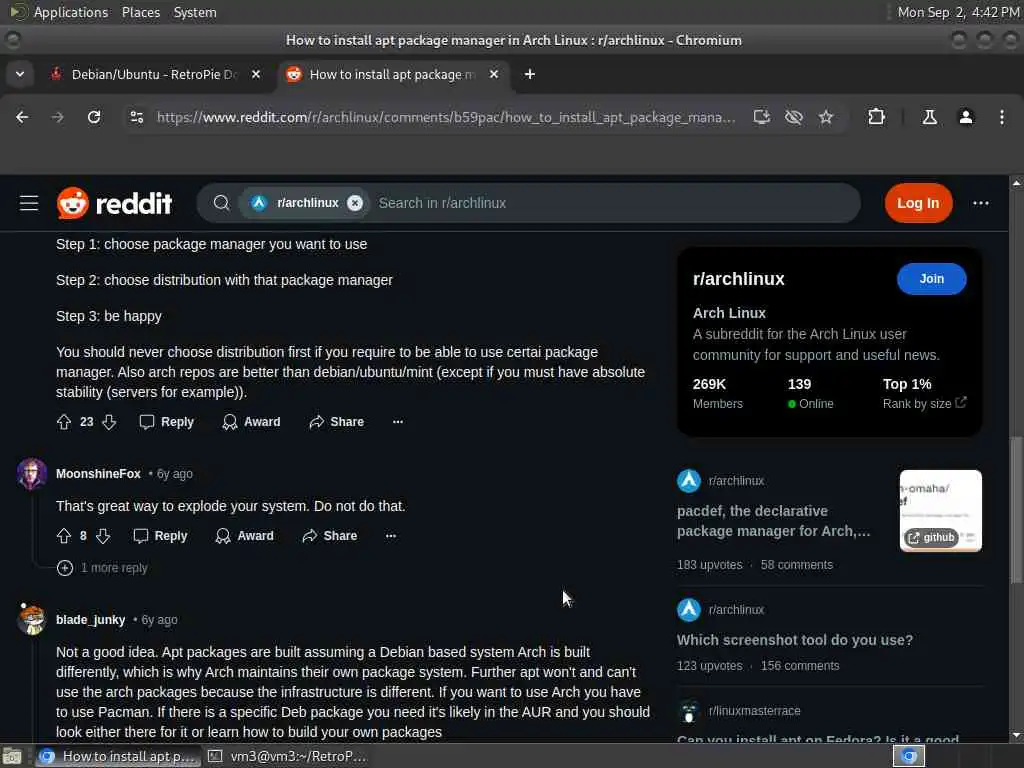Click the show desktop icon in taskbar
The image size is (1024, 768).
(12, 756)
